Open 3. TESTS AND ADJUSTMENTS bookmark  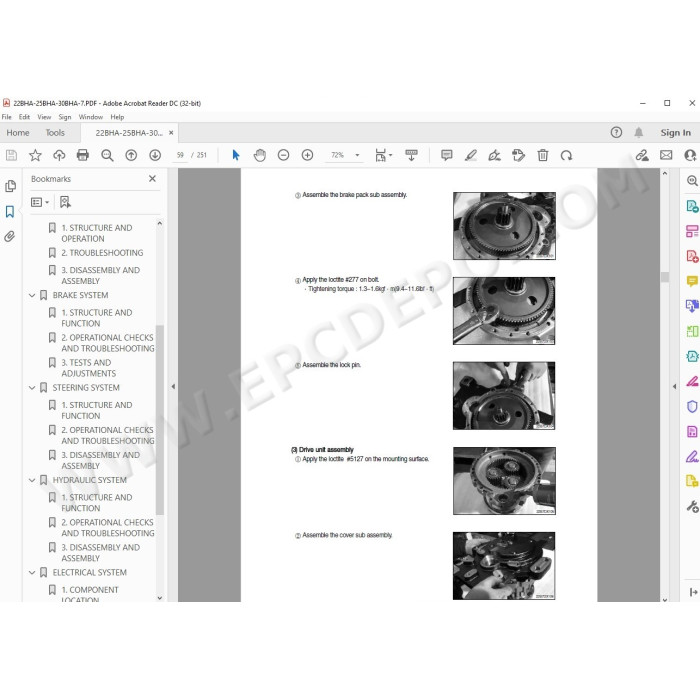tap(89, 368)
